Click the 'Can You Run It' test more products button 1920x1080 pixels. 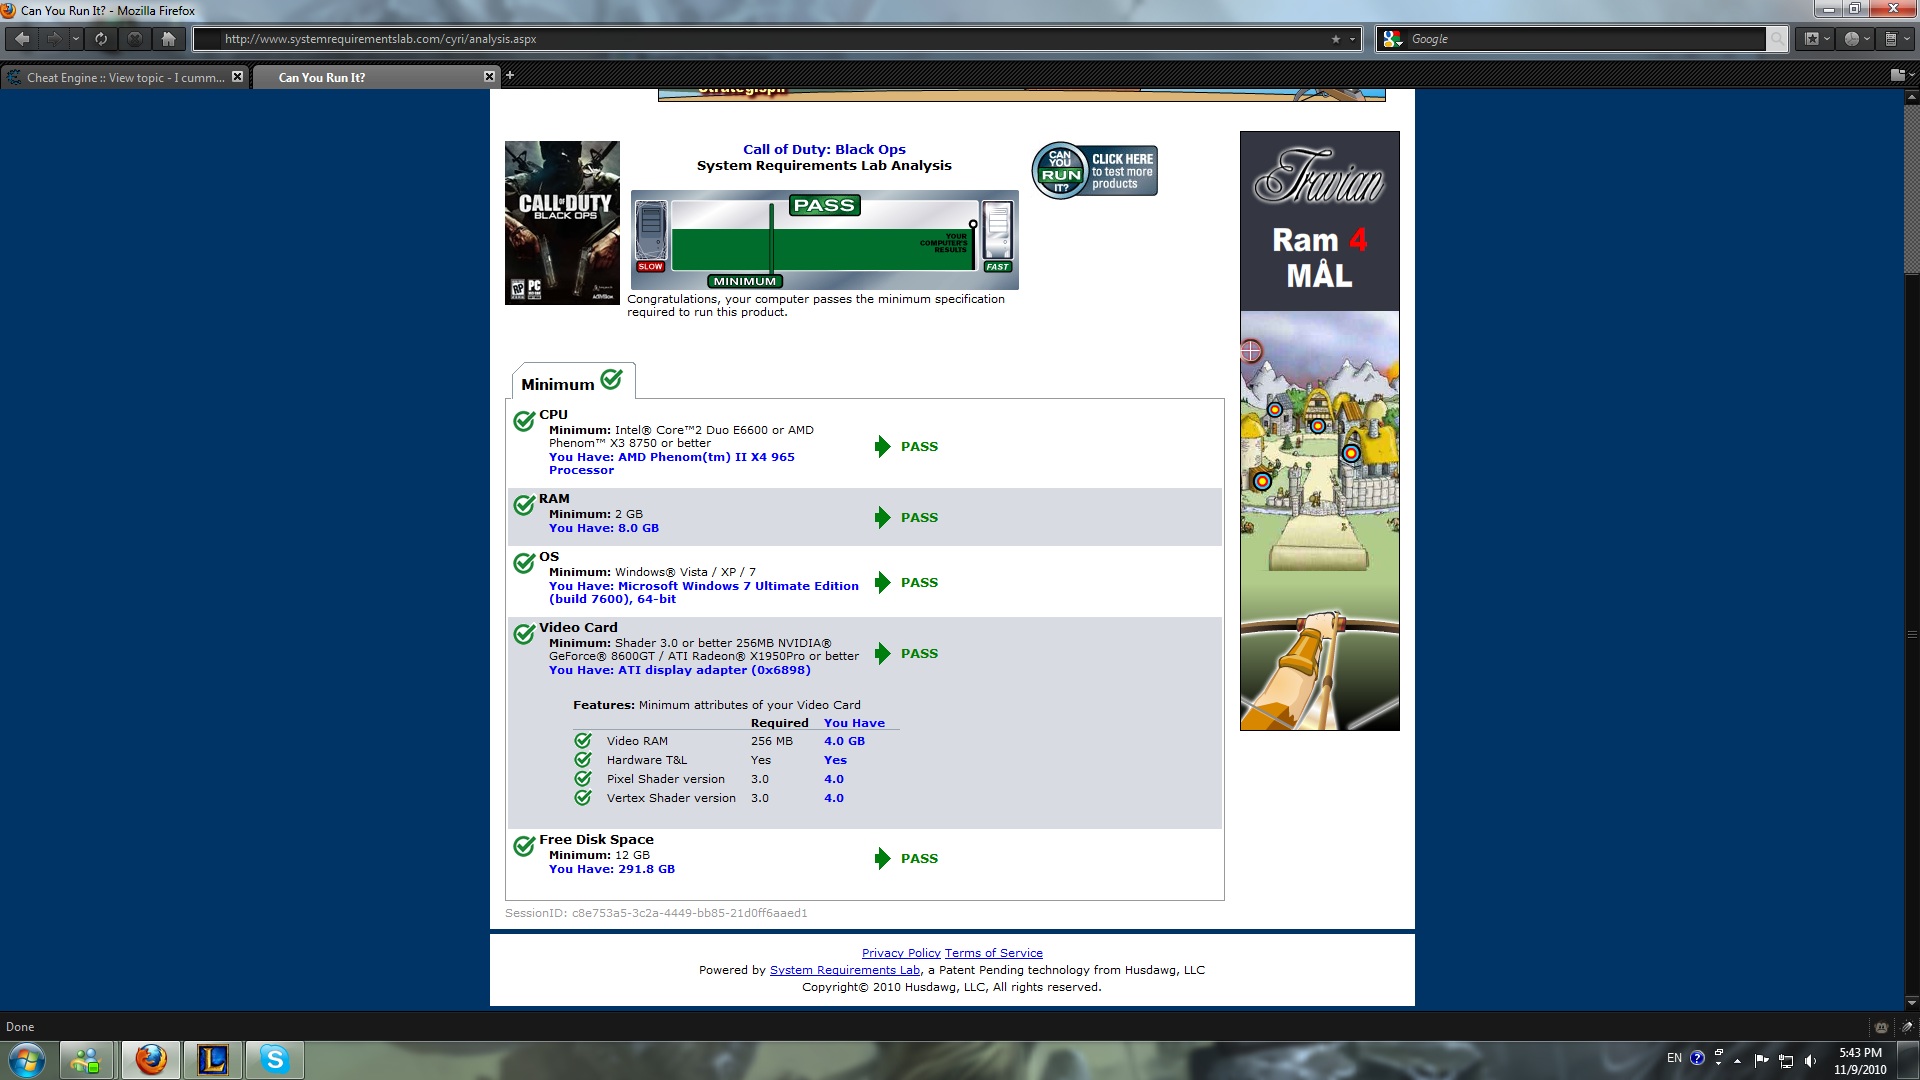point(1095,171)
